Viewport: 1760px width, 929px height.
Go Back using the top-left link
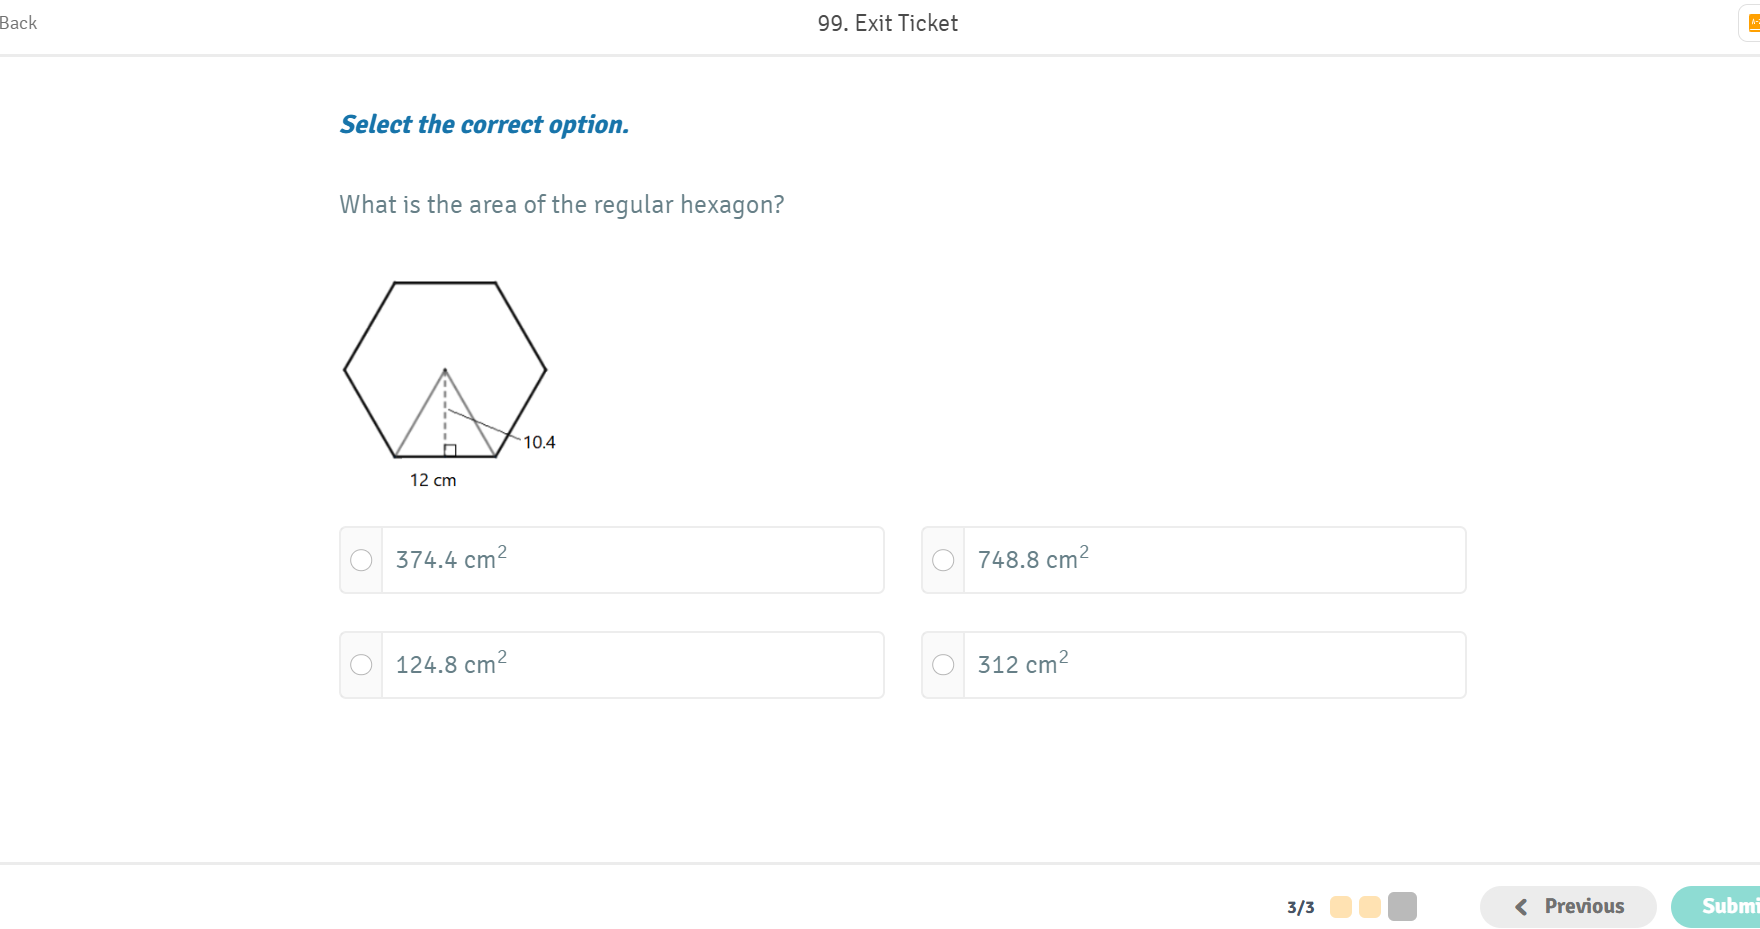[18, 23]
